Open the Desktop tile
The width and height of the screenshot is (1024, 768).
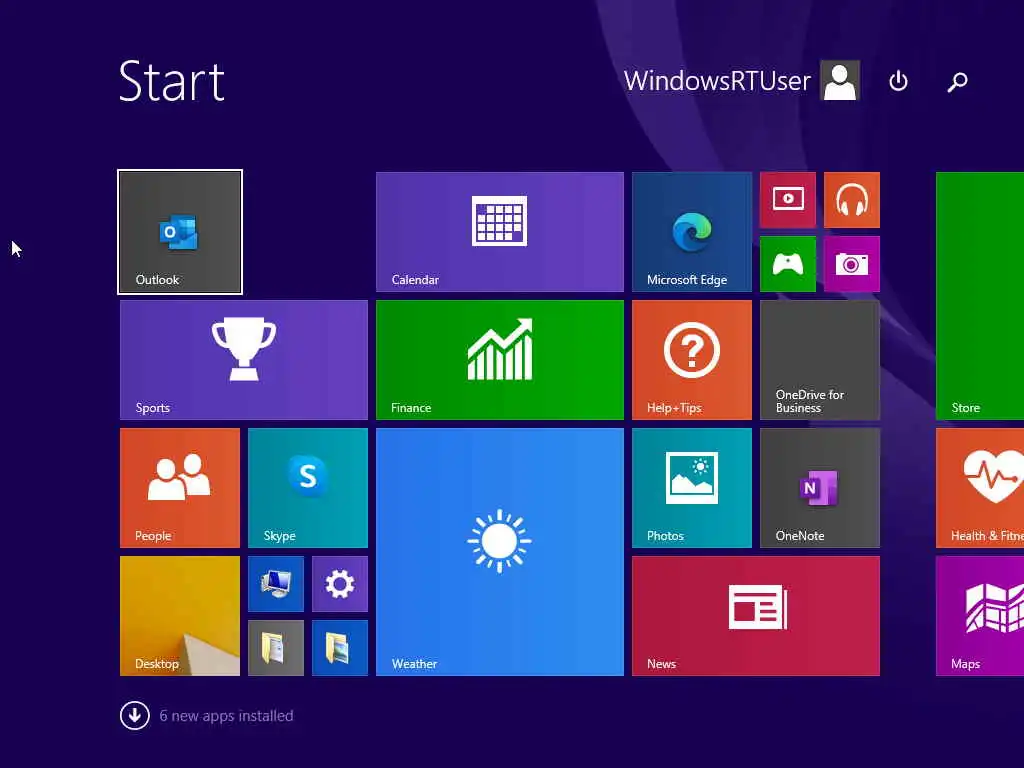pos(180,616)
